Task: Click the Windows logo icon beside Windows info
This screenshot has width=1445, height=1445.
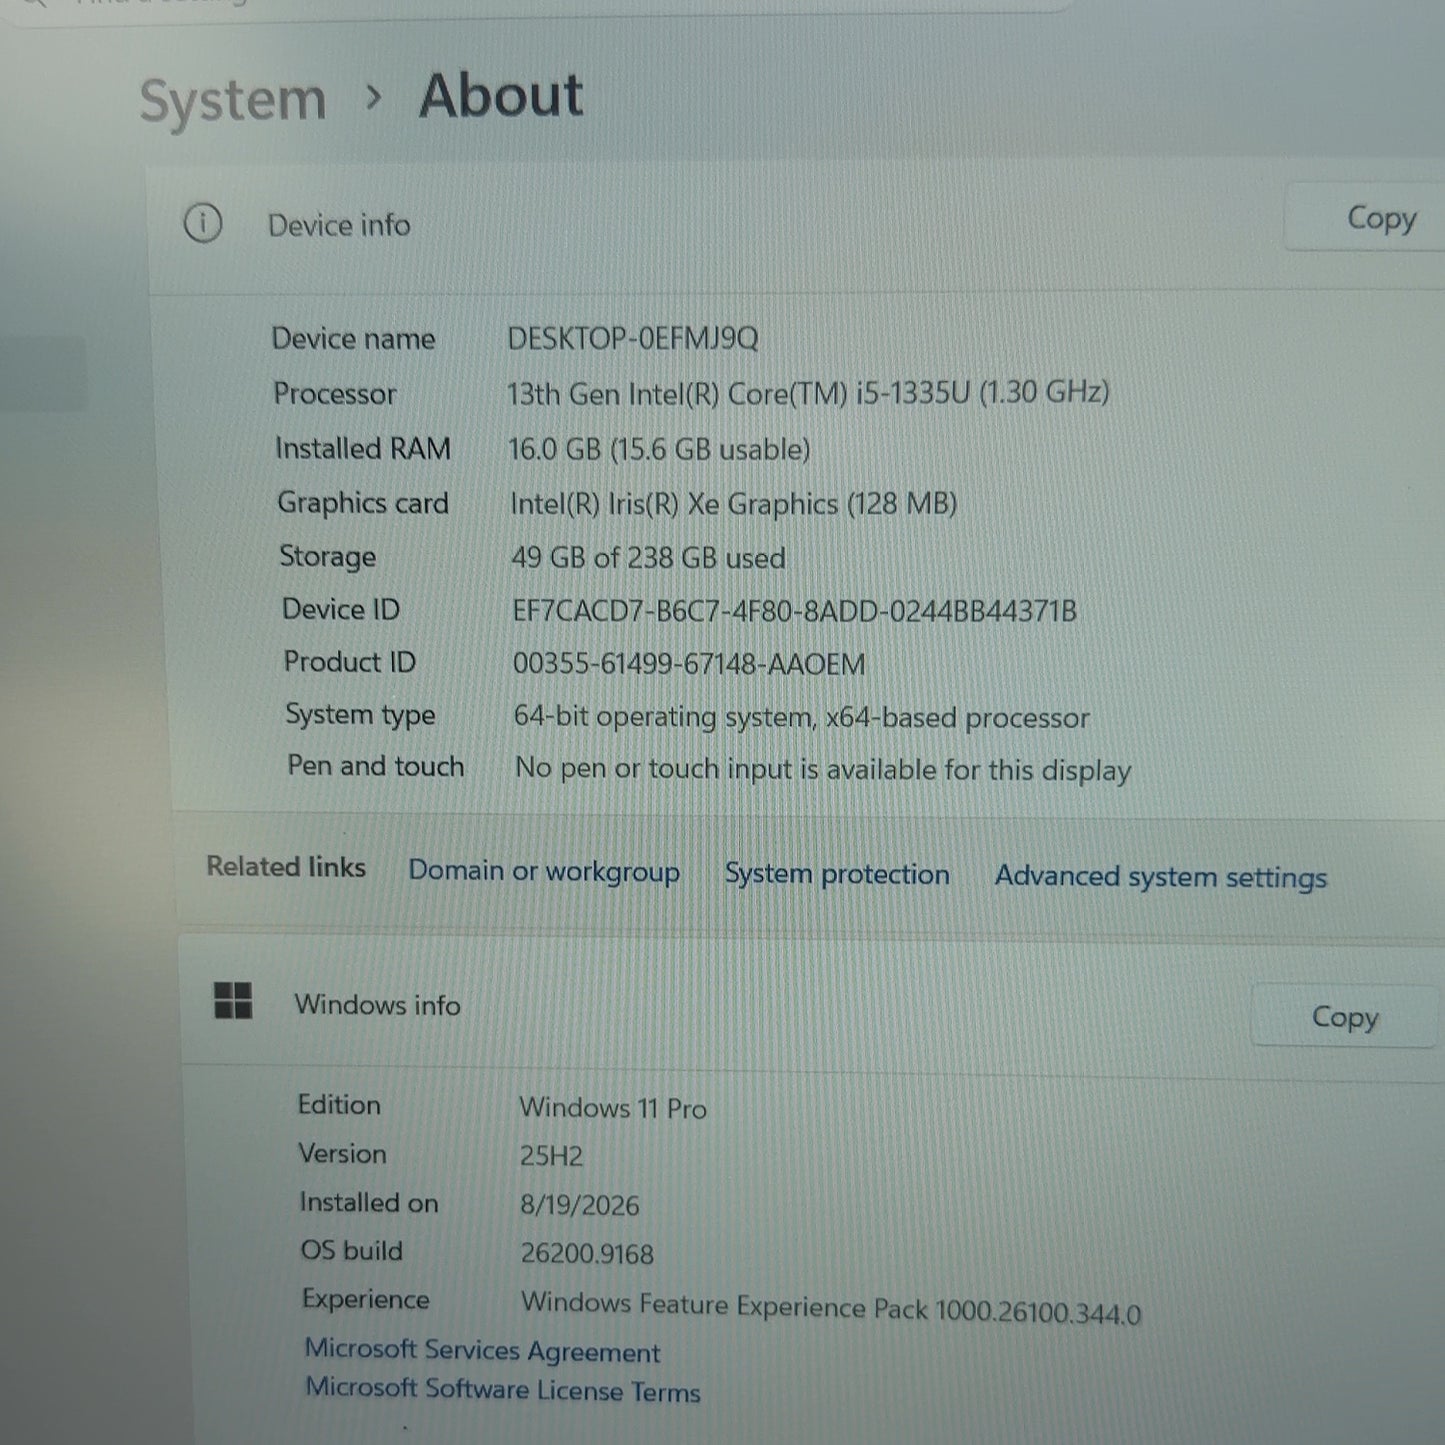Action: [x=233, y=1000]
